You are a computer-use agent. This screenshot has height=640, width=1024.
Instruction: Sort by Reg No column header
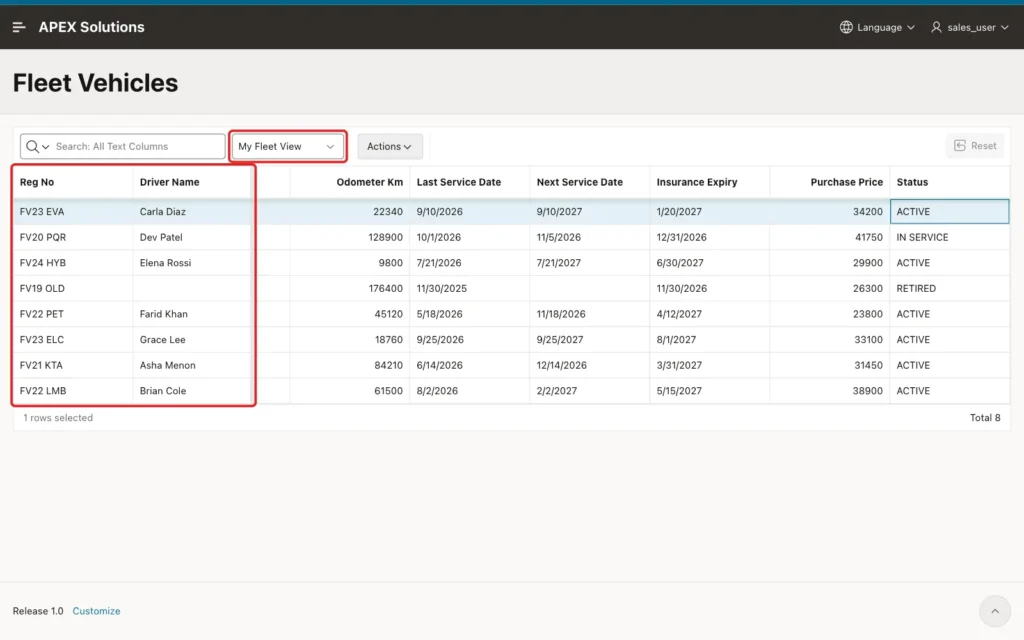(x=37, y=182)
